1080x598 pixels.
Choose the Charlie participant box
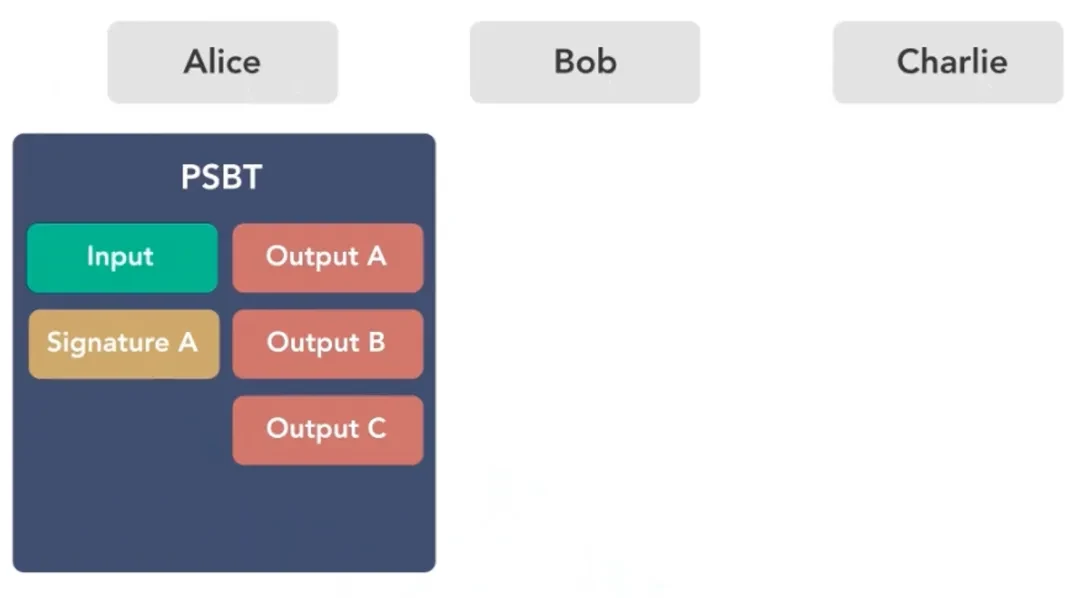[x=947, y=62]
